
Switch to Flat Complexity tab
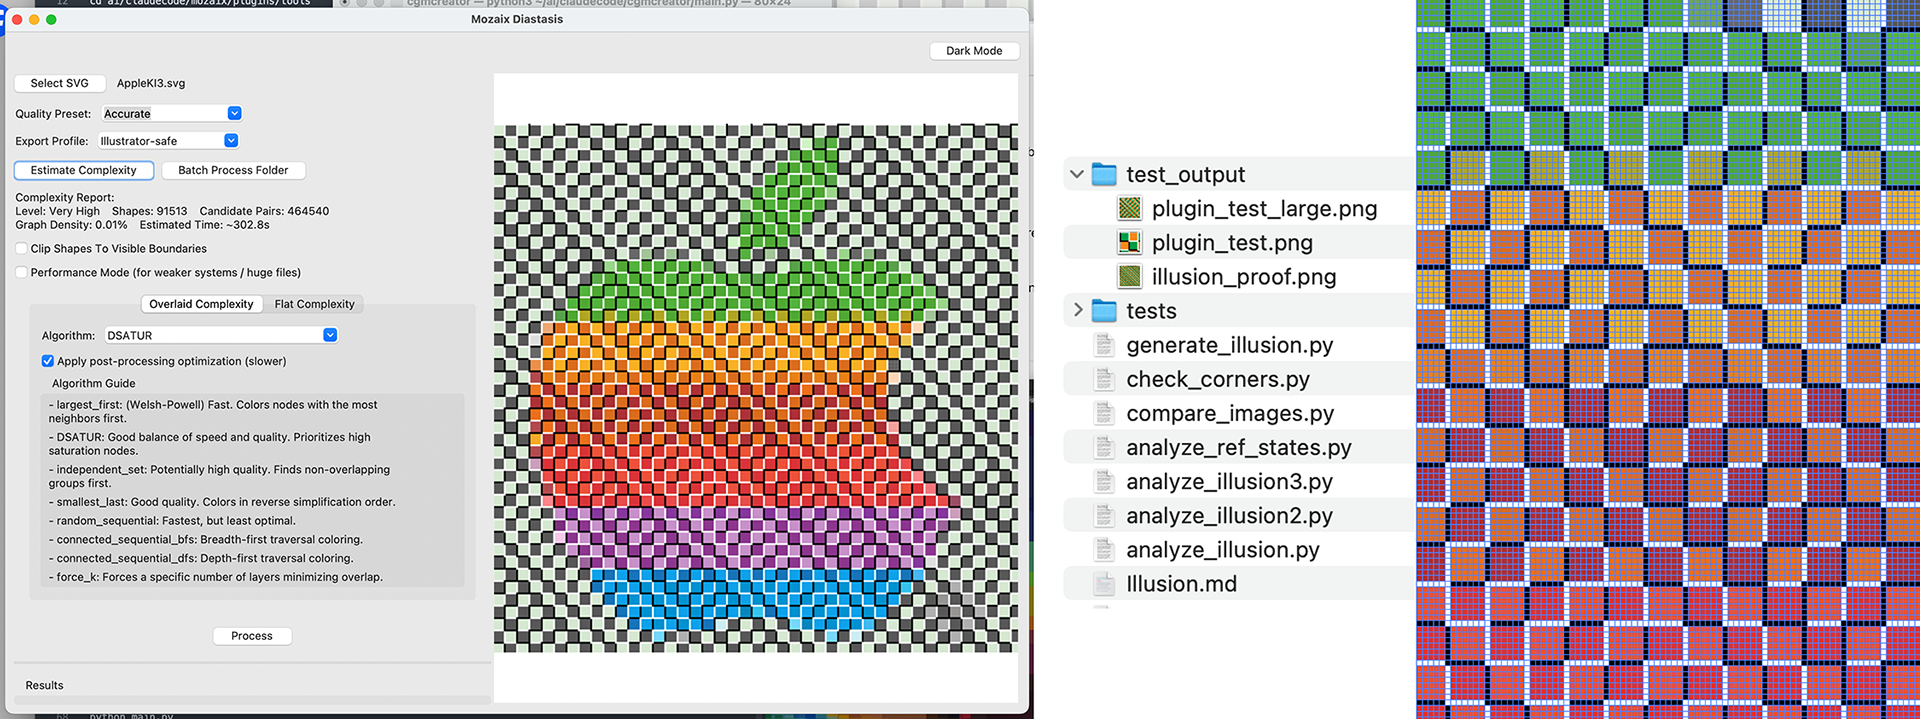(x=314, y=304)
